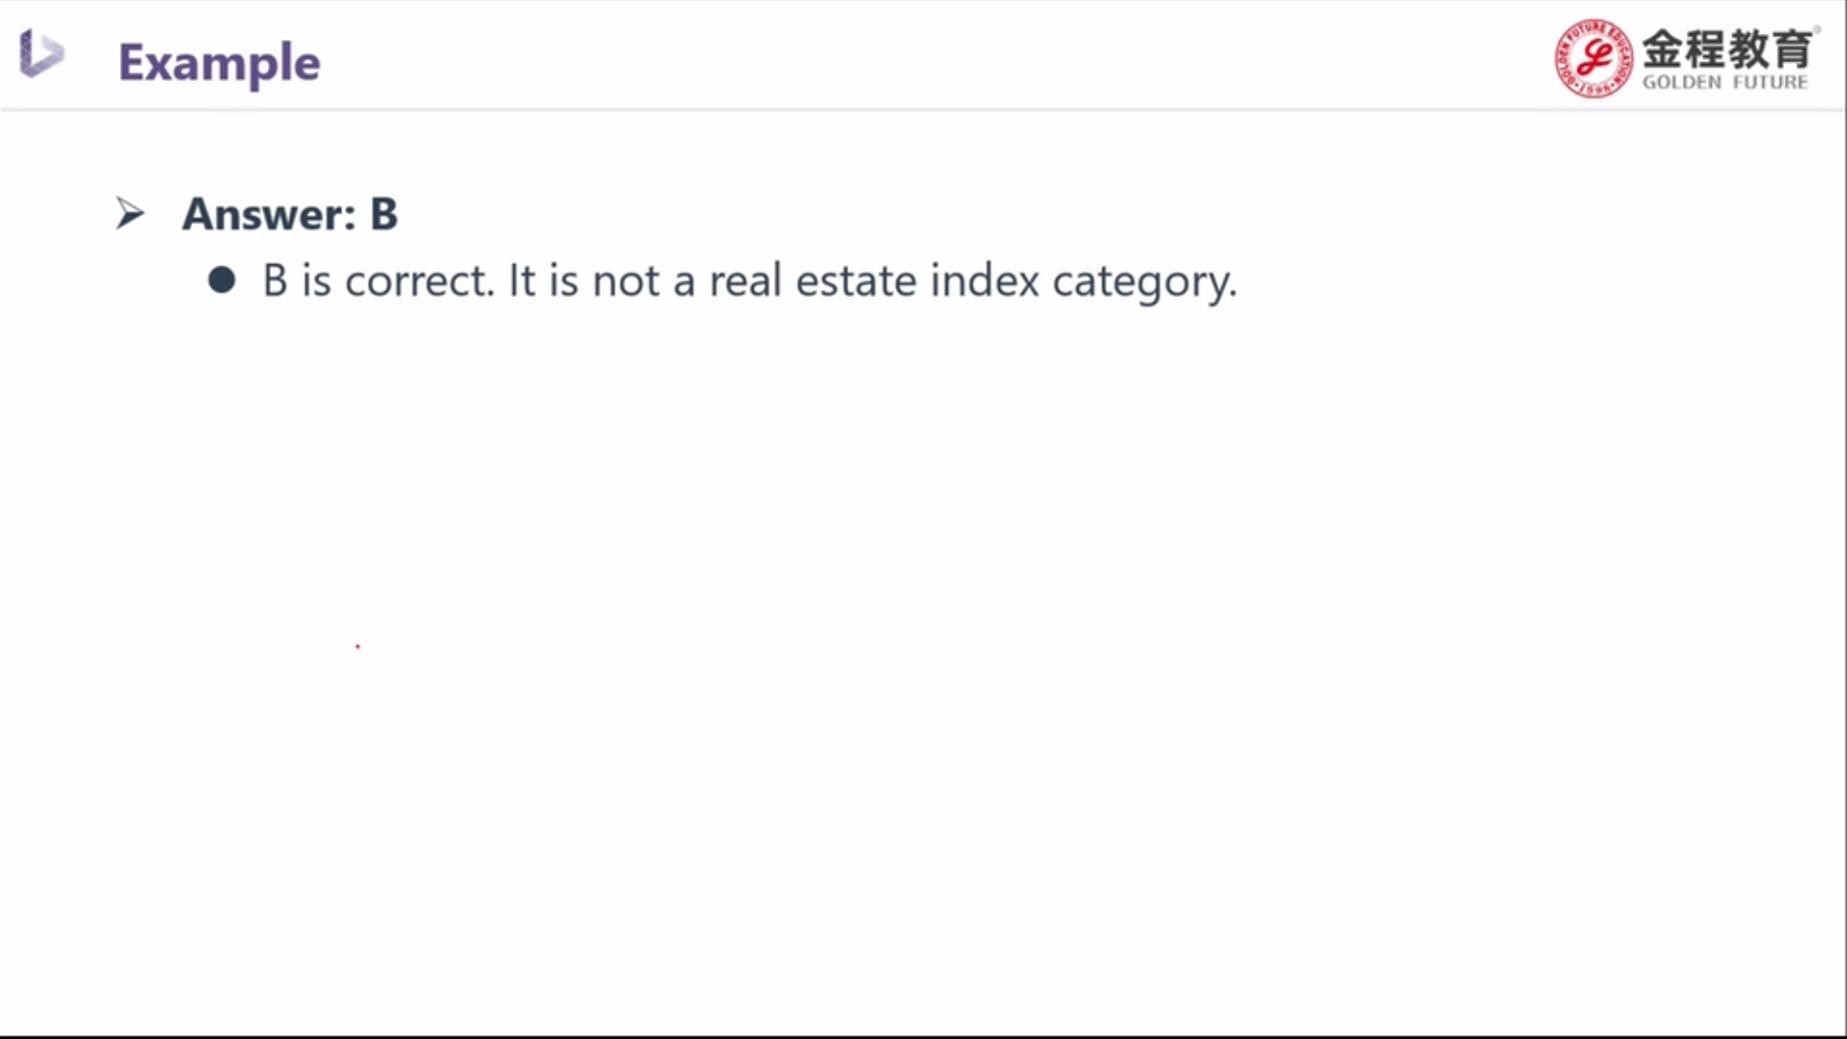Click the small red laser pointer dot

(357, 646)
